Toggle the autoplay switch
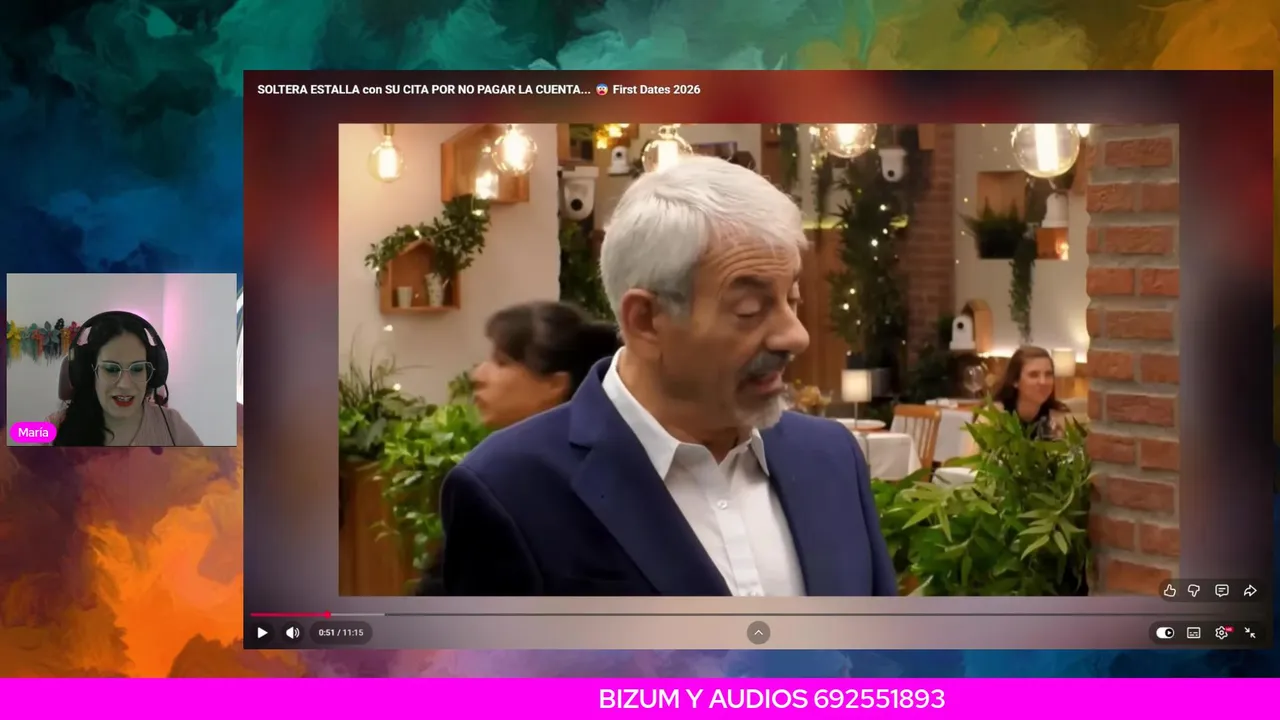 point(1165,633)
